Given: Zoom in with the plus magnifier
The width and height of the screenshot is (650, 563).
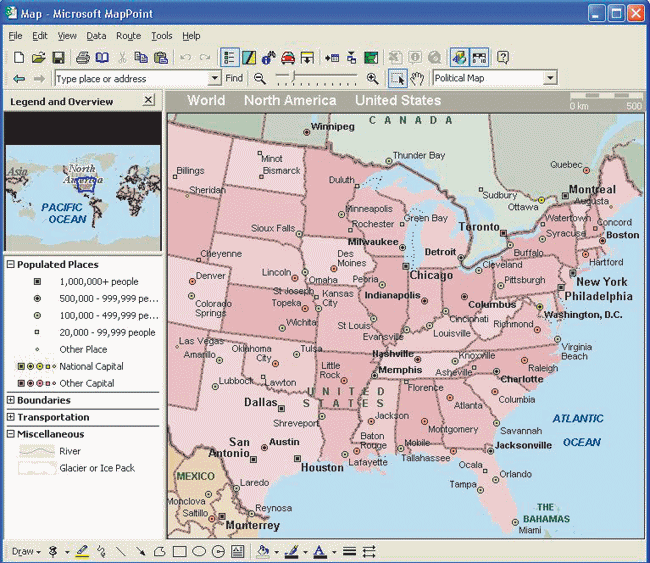Looking at the screenshot, I should pos(372,78).
